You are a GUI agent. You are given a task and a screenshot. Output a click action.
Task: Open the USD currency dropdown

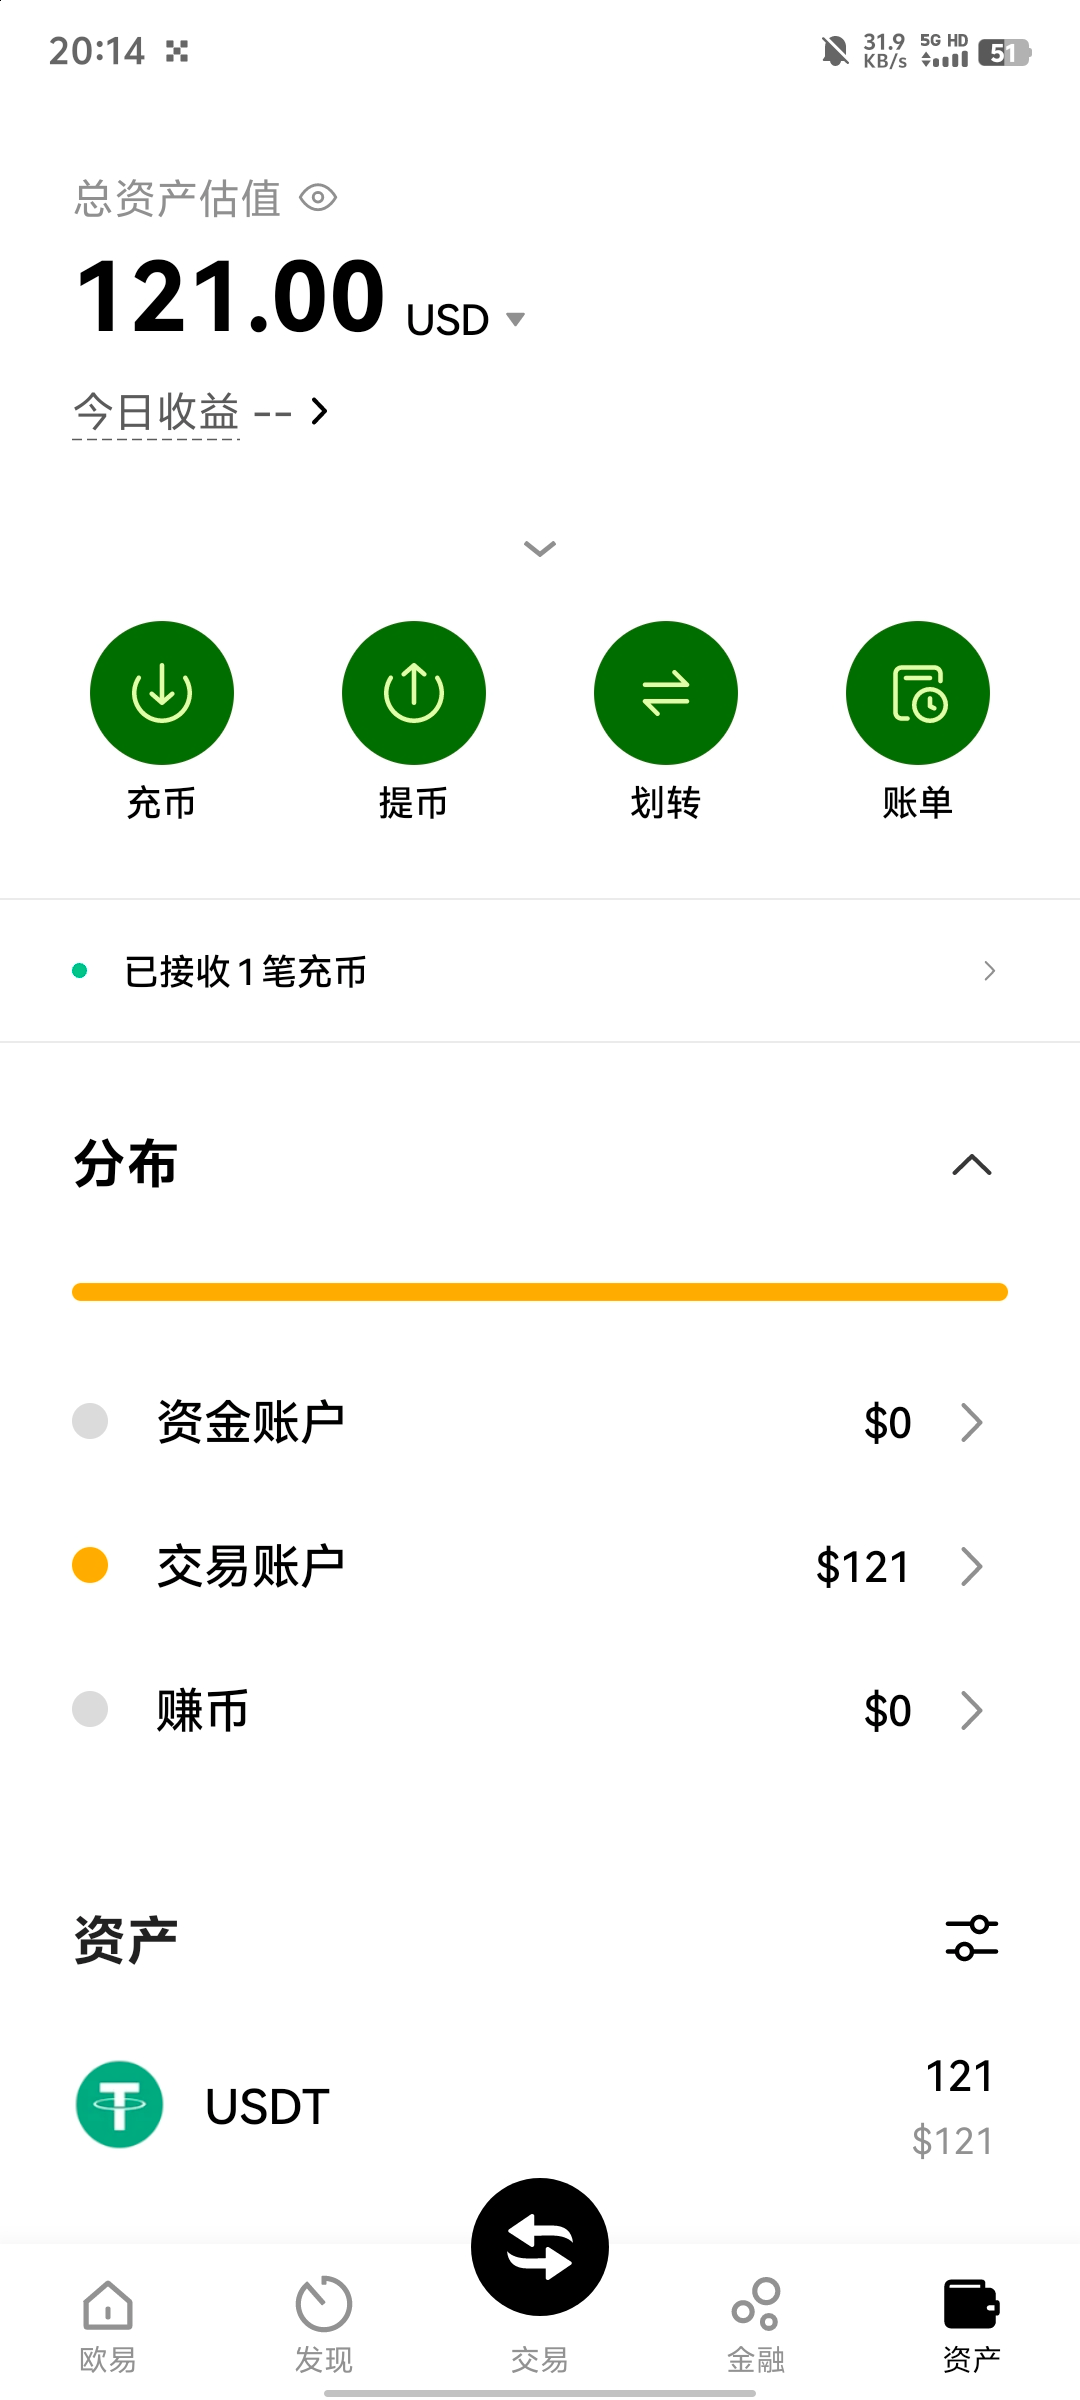pyautogui.click(x=466, y=320)
